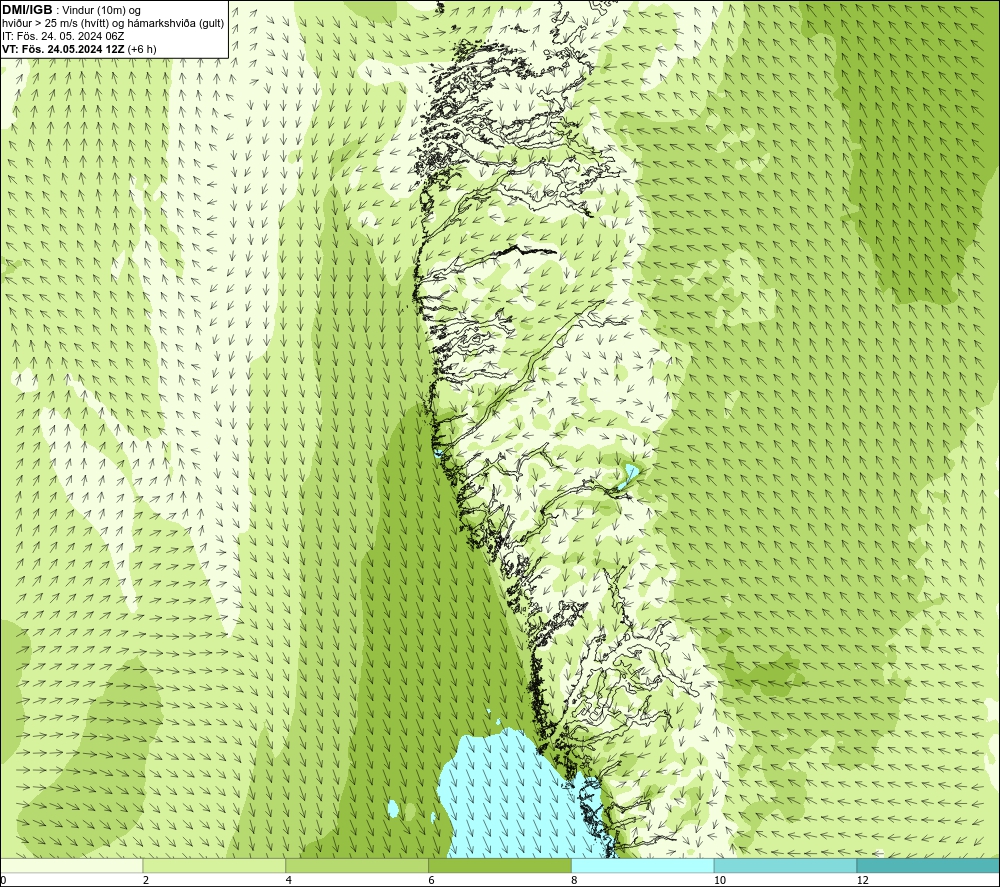Click the "DMI/IGB" title text
This screenshot has width=1000, height=887.
tap(27, 10)
